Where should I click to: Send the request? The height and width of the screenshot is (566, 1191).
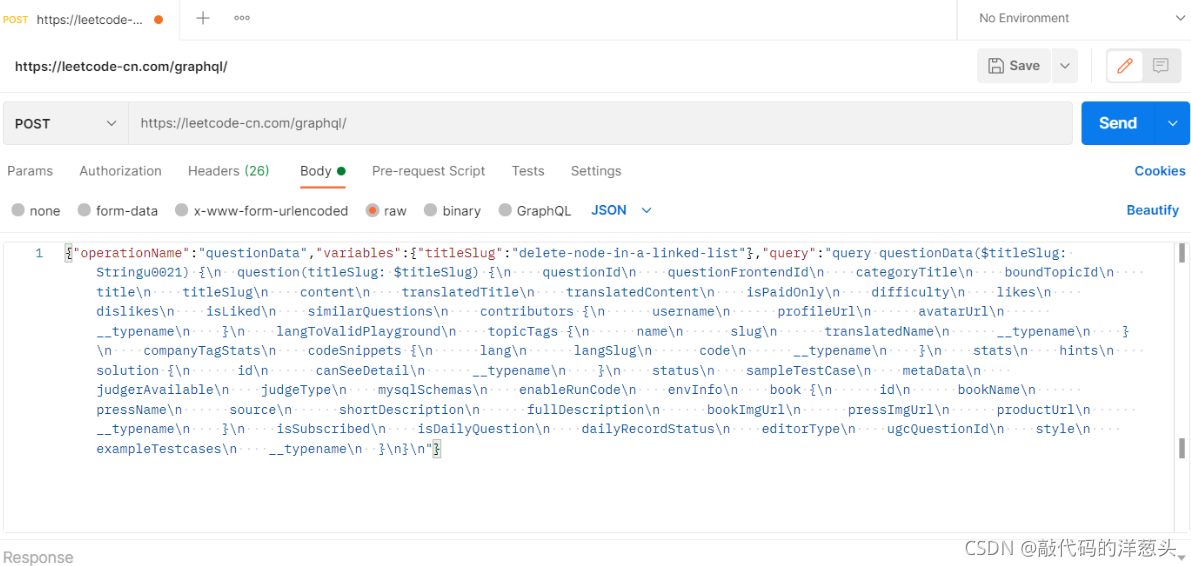point(1117,123)
